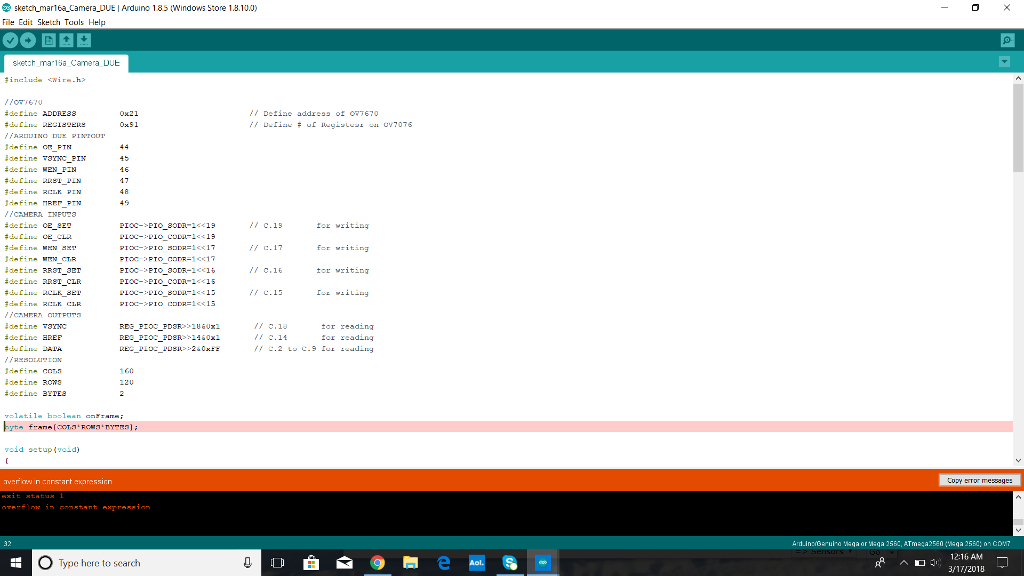Open the Sketch menu

[47, 22]
